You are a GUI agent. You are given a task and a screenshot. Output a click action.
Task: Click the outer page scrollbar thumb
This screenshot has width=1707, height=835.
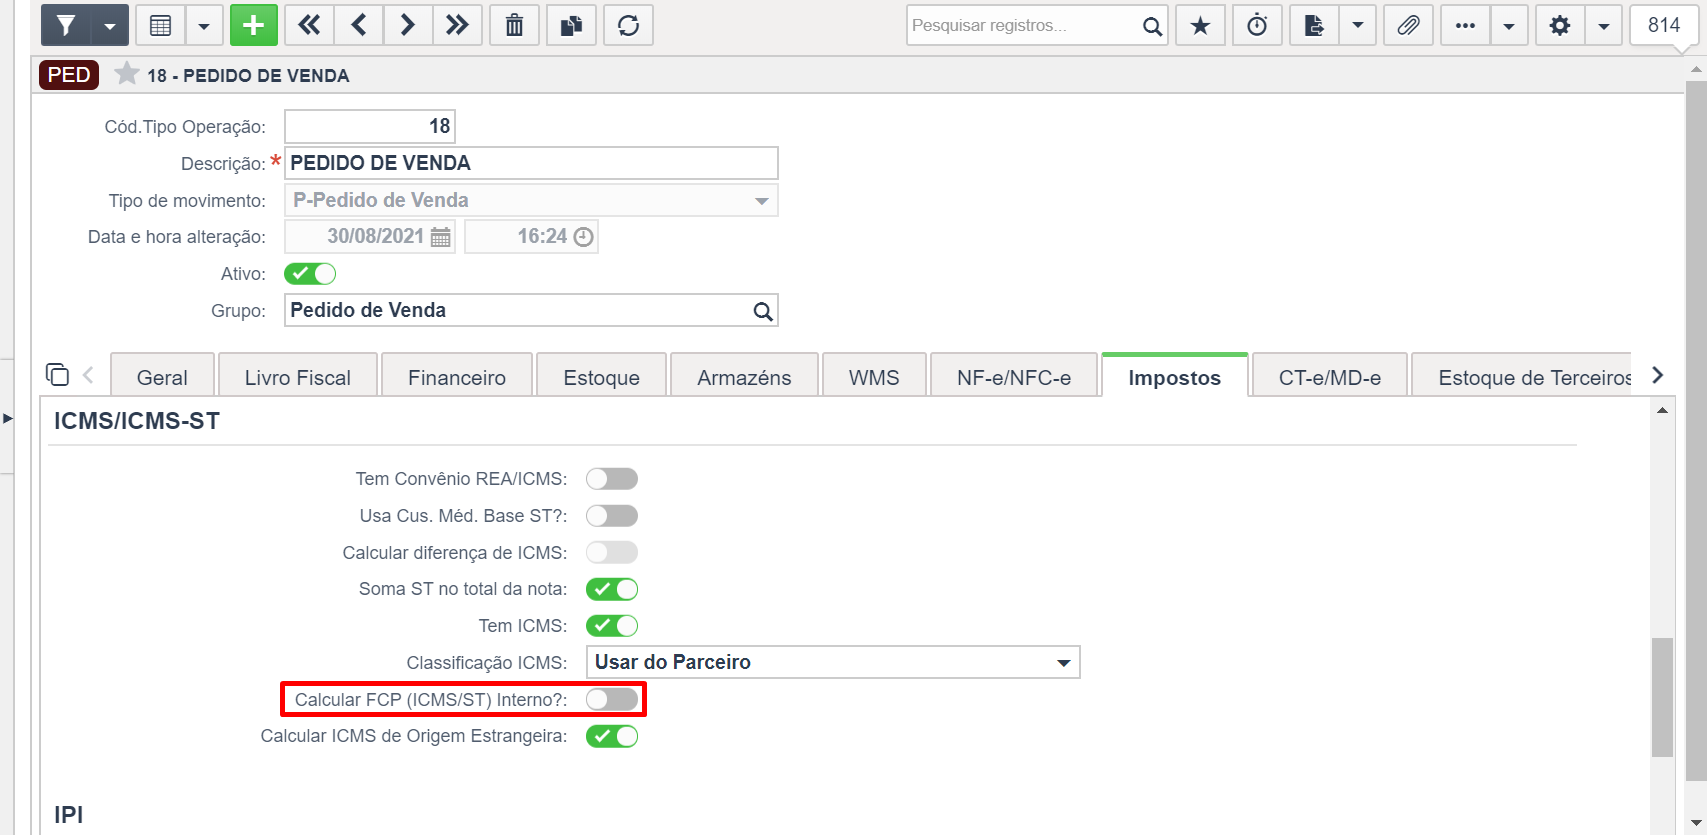pyautogui.click(x=1696, y=430)
